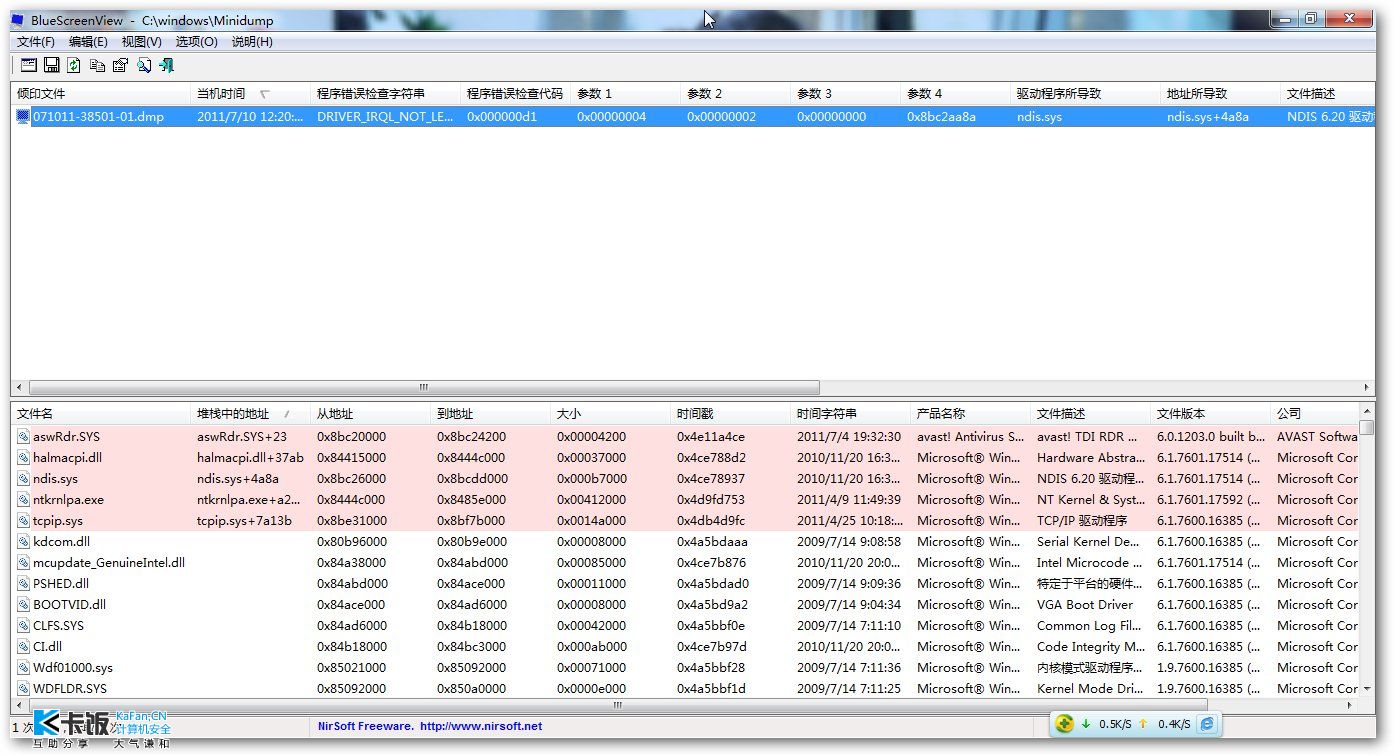Click the Save floppy disk icon
Viewport: 1394px width, 756px height.
pos(51,65)
